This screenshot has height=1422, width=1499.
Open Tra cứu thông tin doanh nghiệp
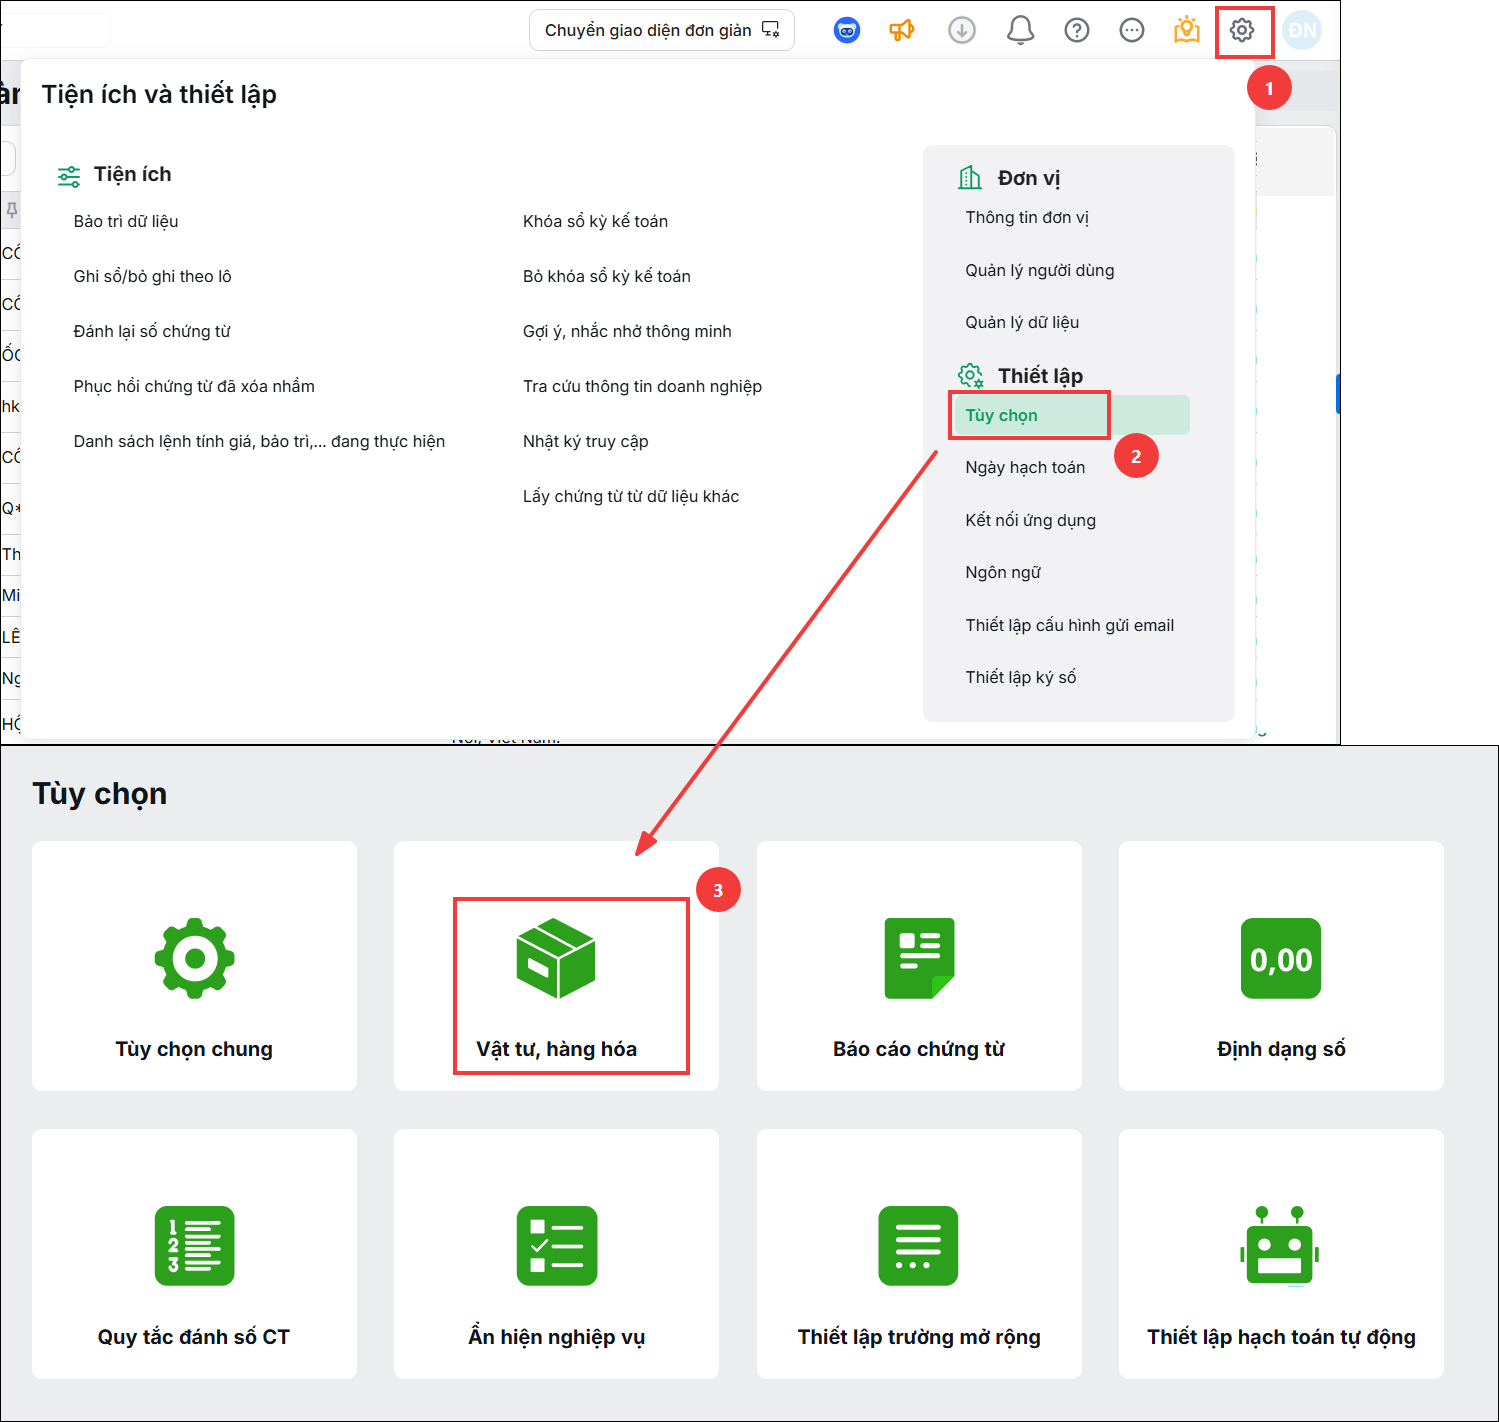click(x=642, y=386)
